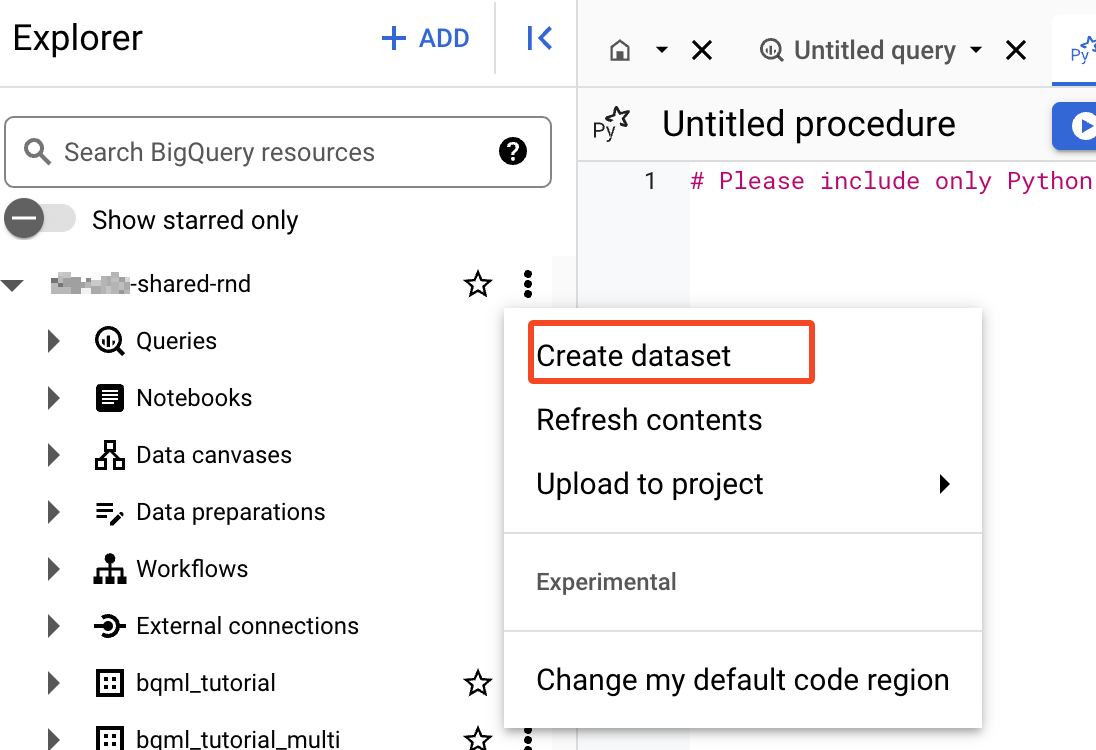Click the Data preparations icon
This screenshot has height=750, width=1096.
point(109,511)
